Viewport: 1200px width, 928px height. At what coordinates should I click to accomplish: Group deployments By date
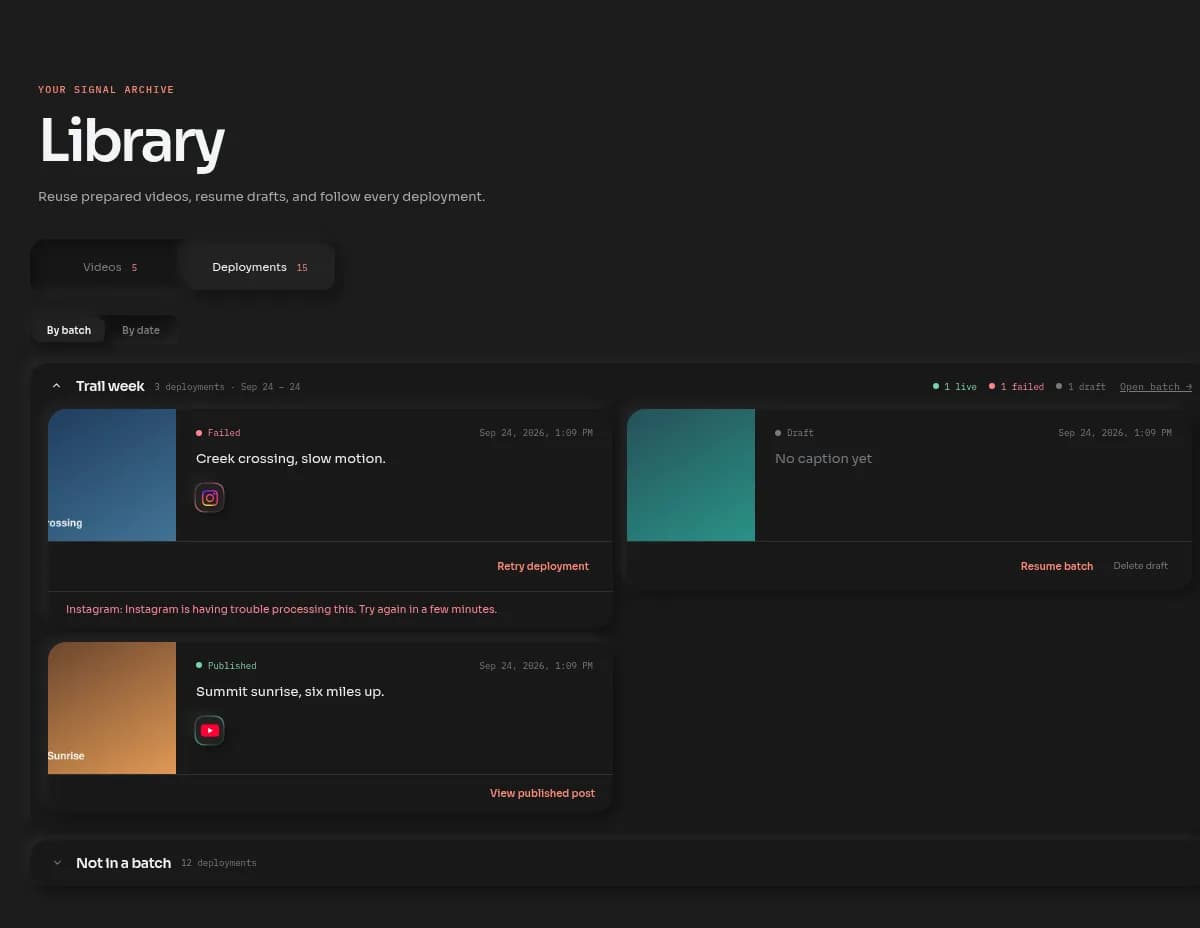click(141, 330)
